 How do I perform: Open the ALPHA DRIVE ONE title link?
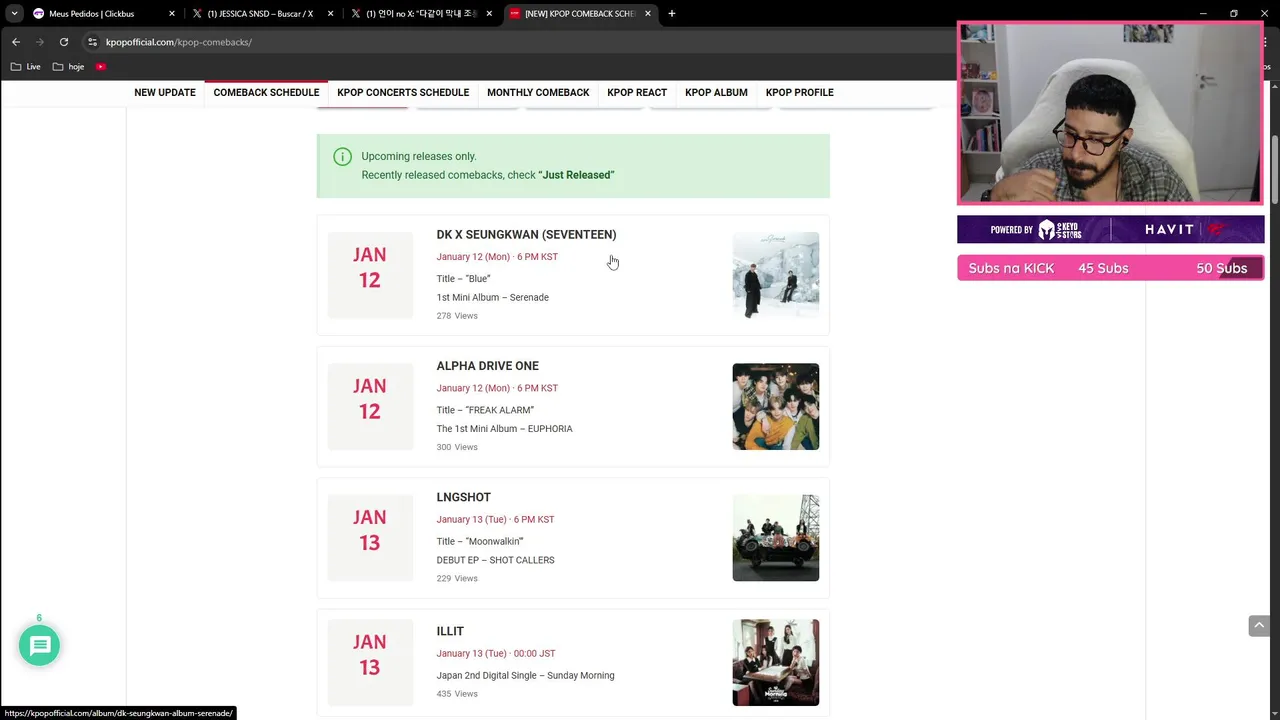click(487, 366)
